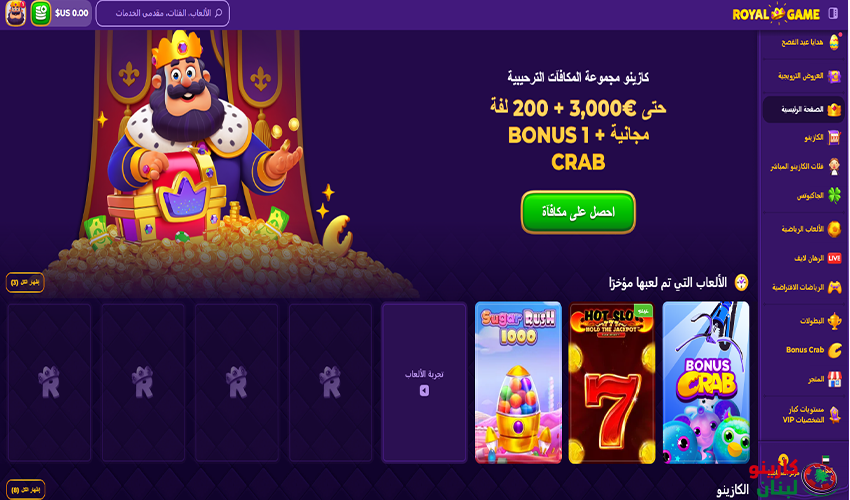The image size is (850, 500).
Task: Click the try games arrow card
Action: tap(424, 382)
